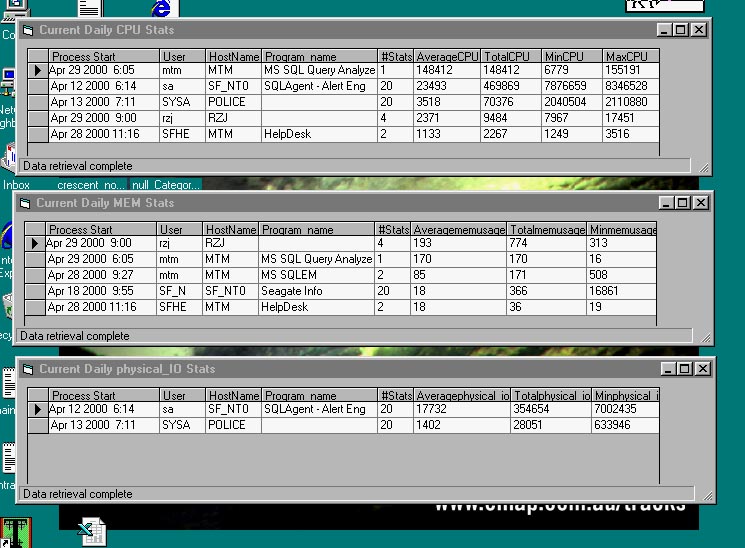Click the MinCPU column header
The image size is (745, 548).
pyautogui.click(x=572, y=56)
